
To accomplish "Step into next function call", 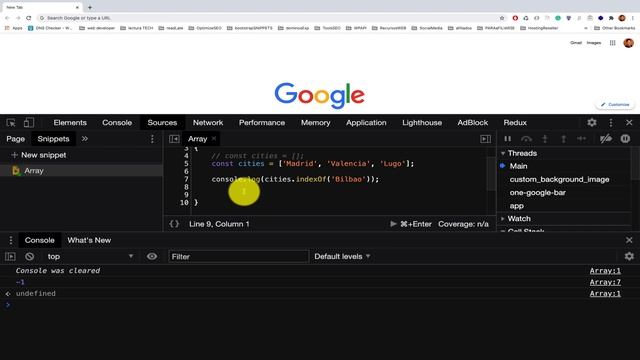I will [x=545, y=139].
